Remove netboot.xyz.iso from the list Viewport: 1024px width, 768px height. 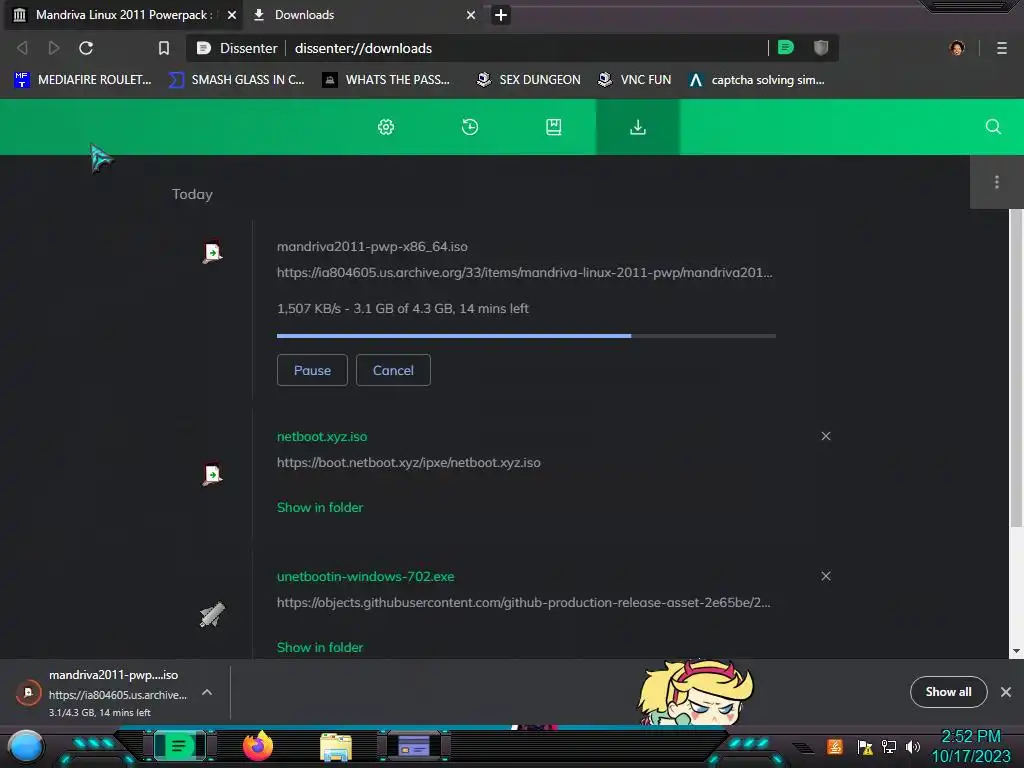826,436
